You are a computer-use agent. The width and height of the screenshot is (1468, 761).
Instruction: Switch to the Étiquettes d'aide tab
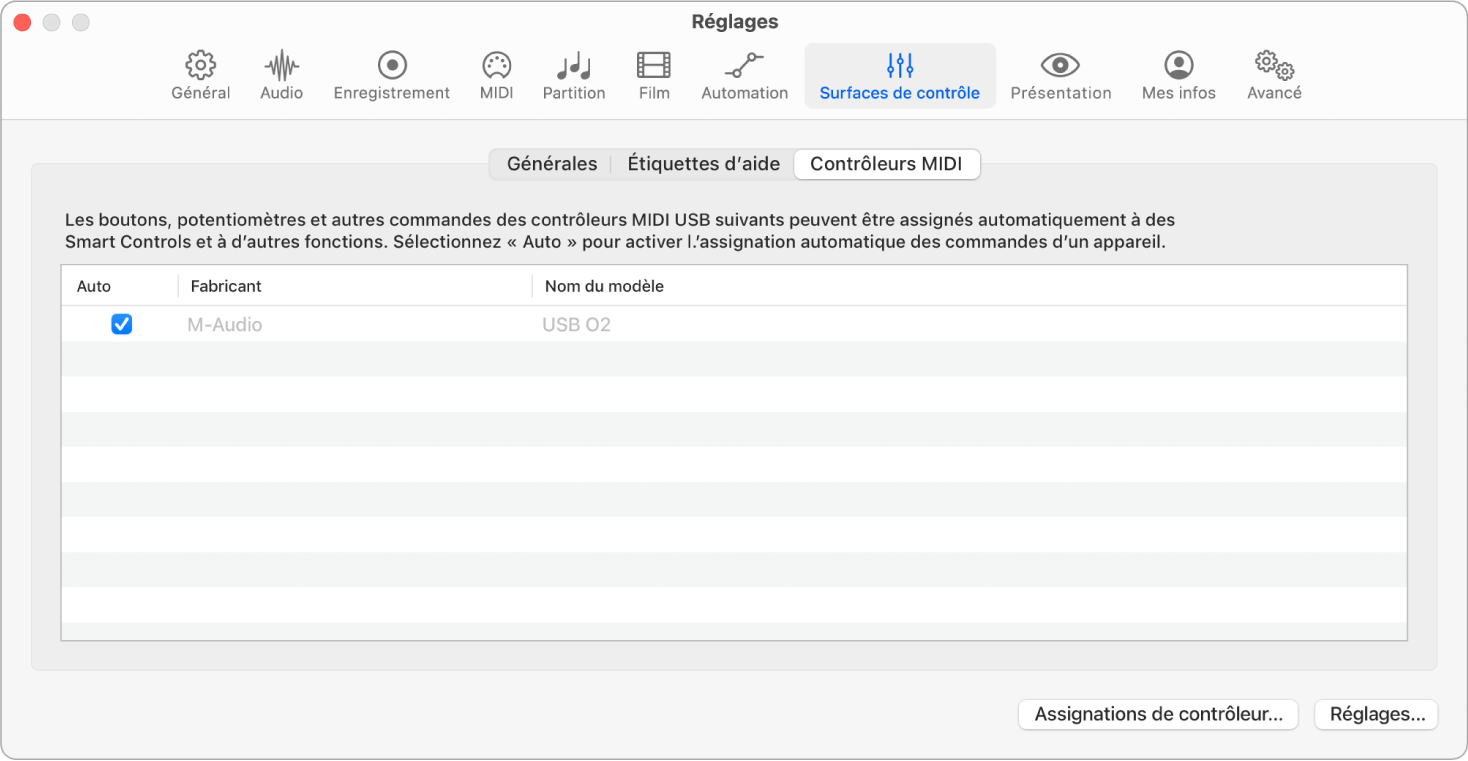tap(703, 164)
